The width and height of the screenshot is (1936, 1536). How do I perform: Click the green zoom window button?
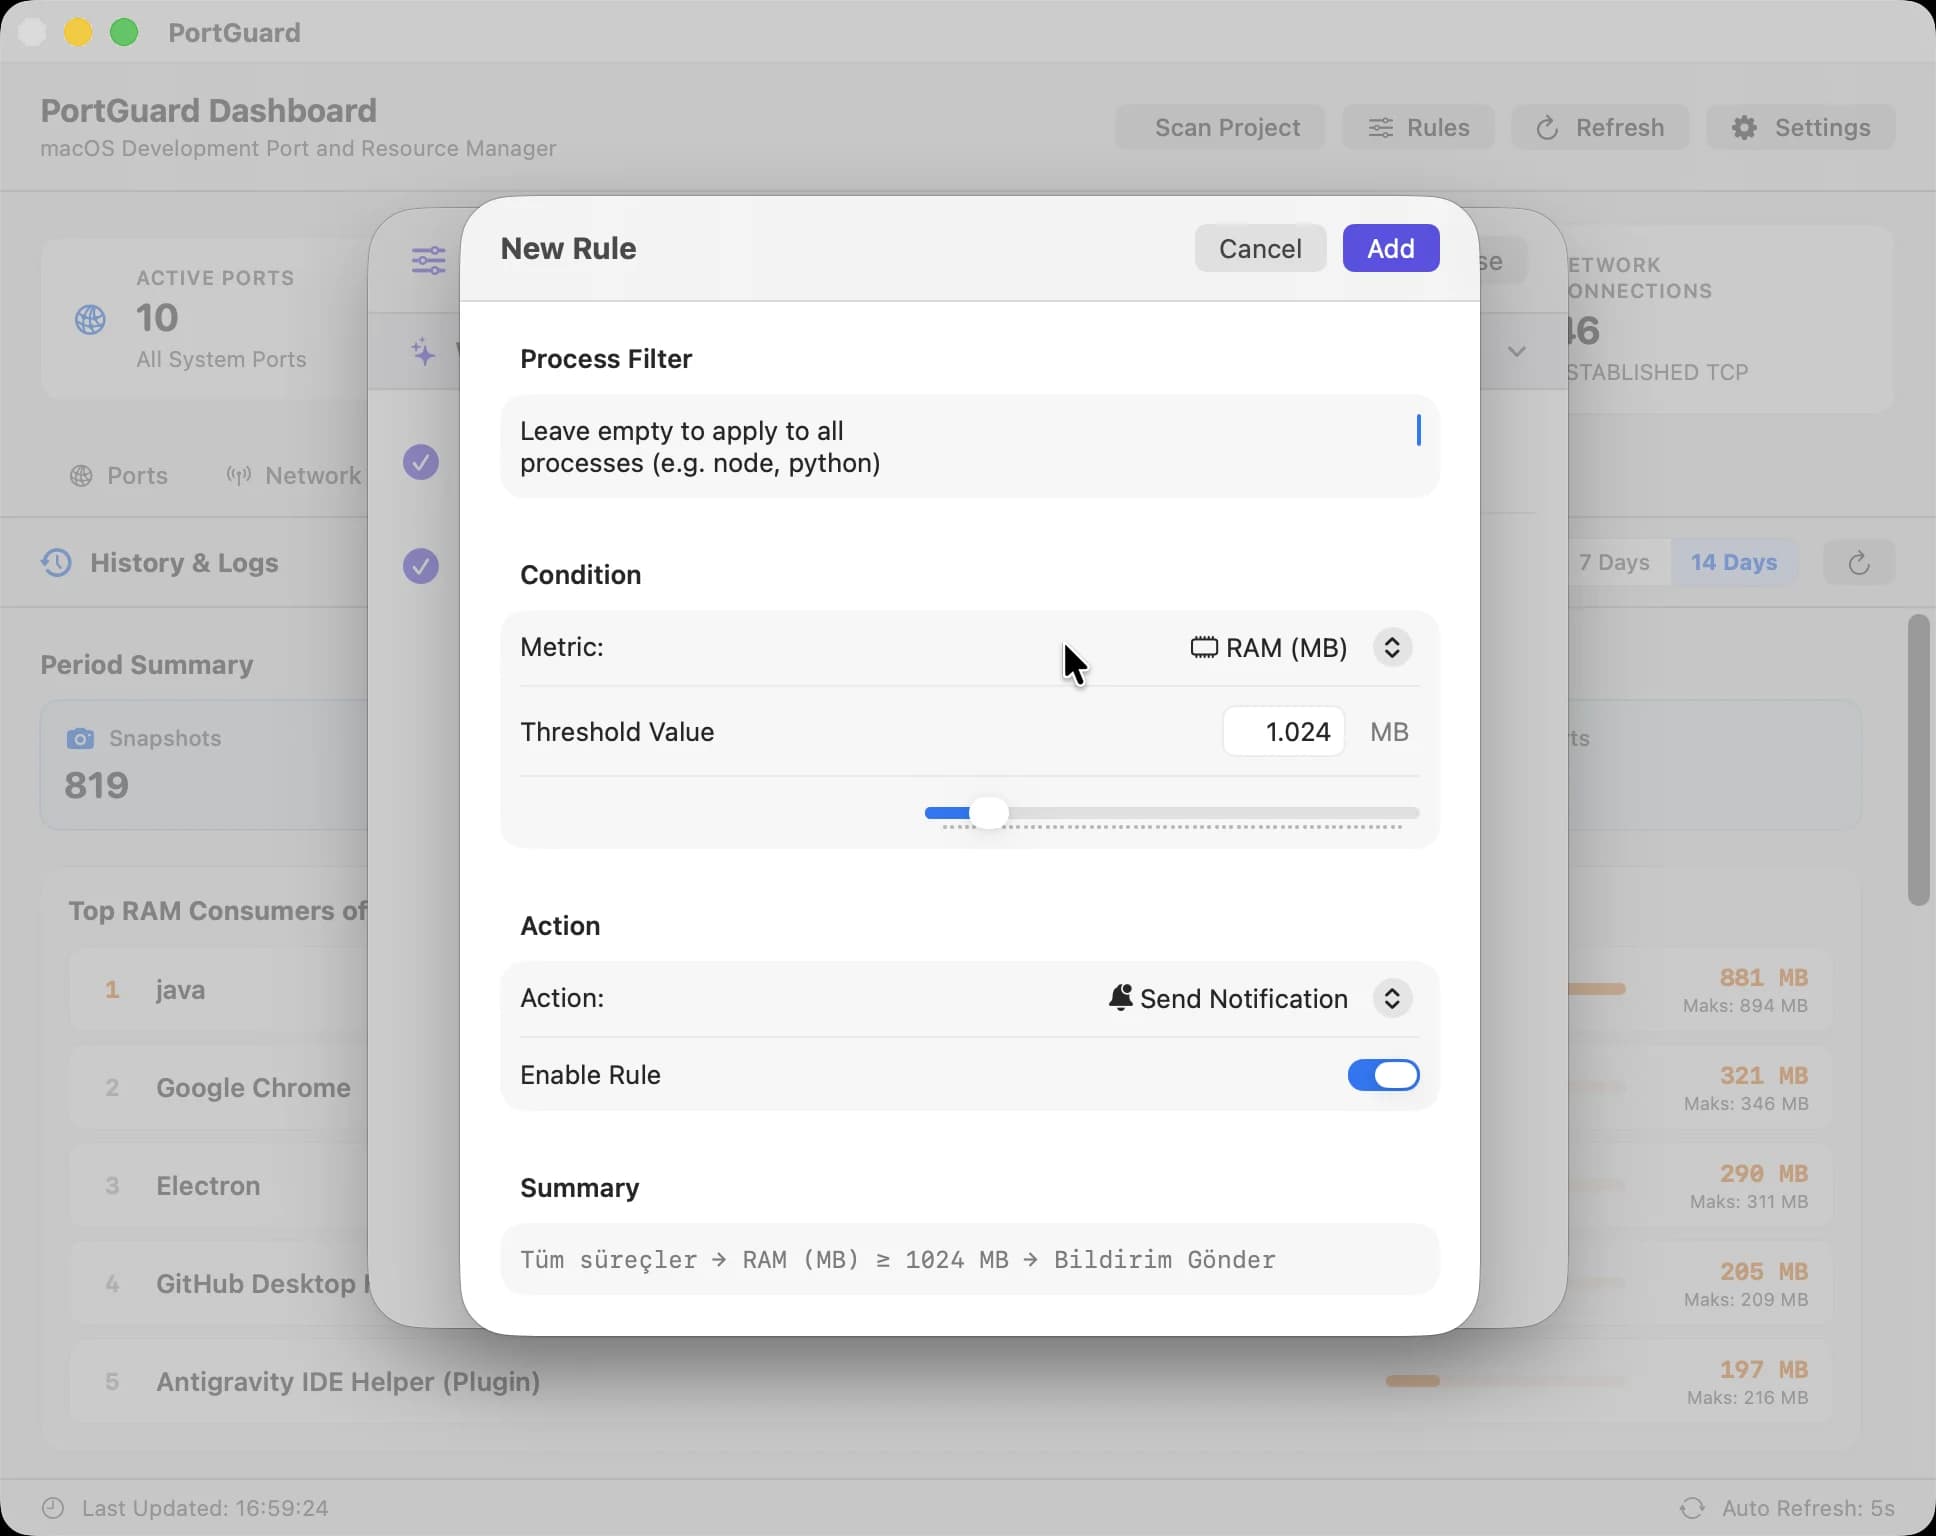tap(124, 32)
